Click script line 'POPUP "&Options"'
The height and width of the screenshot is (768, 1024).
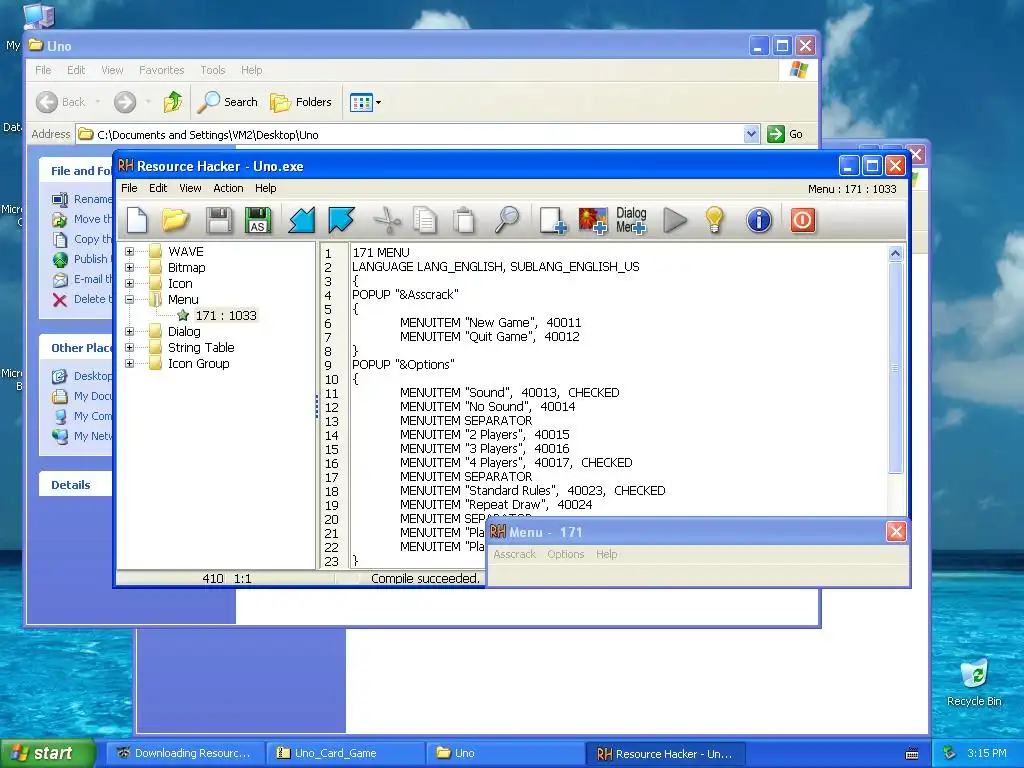click(x=403, y=364)
